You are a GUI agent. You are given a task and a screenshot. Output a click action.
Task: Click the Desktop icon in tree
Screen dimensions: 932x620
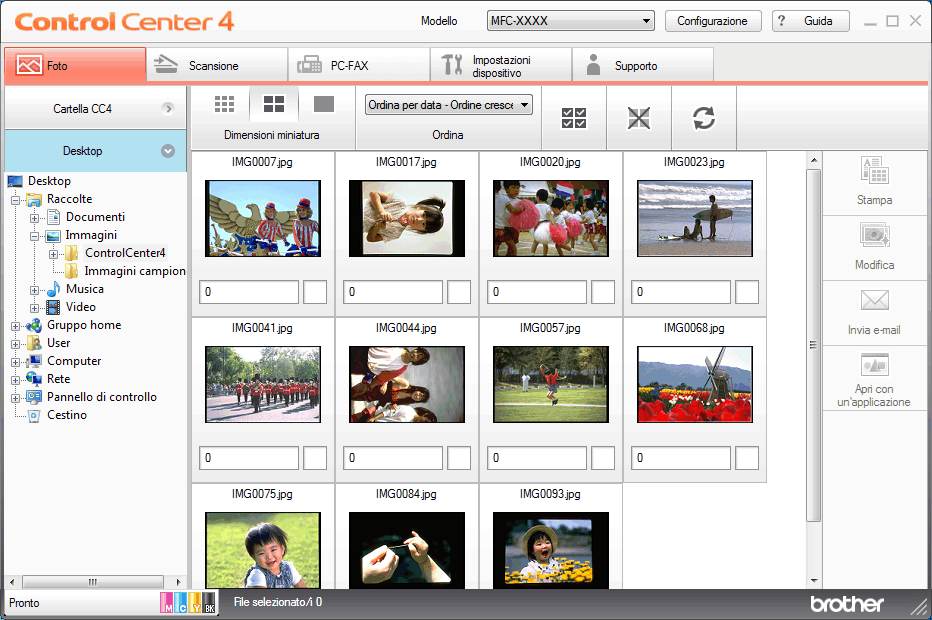14,181
